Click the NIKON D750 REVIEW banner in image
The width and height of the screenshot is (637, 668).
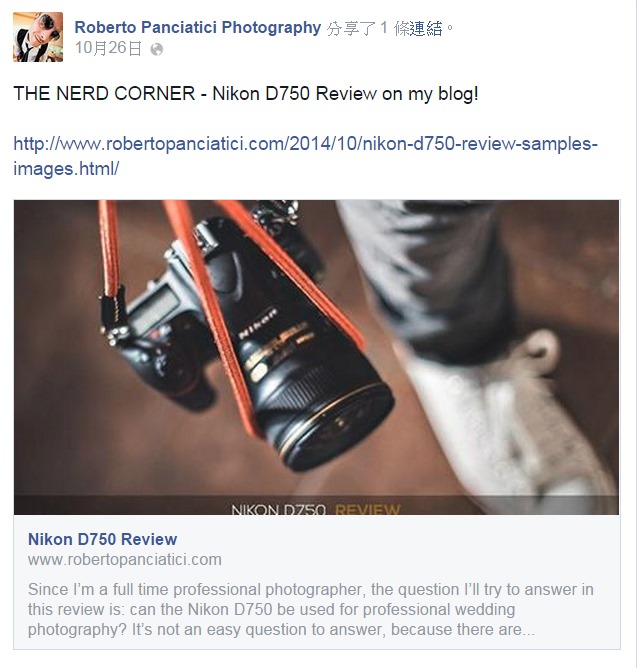coord(316,508)
